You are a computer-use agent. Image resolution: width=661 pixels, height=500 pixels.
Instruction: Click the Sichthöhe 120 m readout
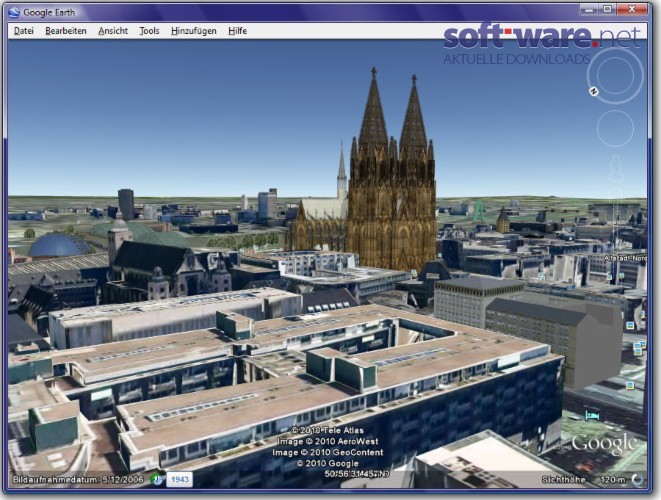point(583,479)
